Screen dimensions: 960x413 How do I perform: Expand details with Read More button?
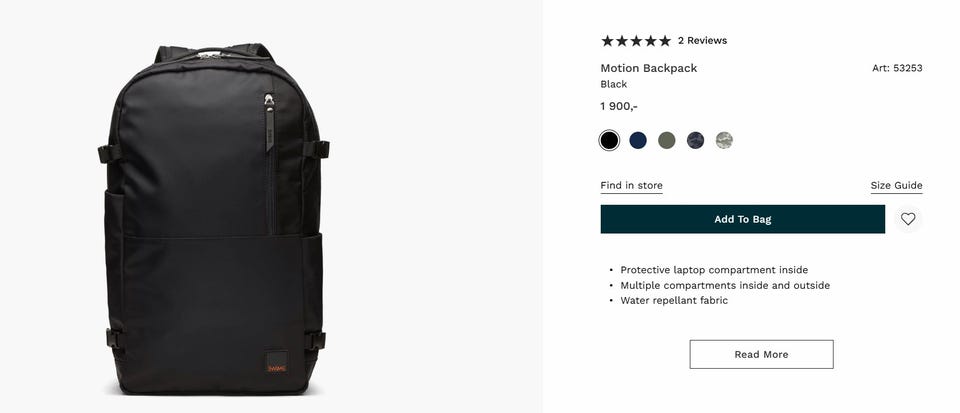(761, 354)
